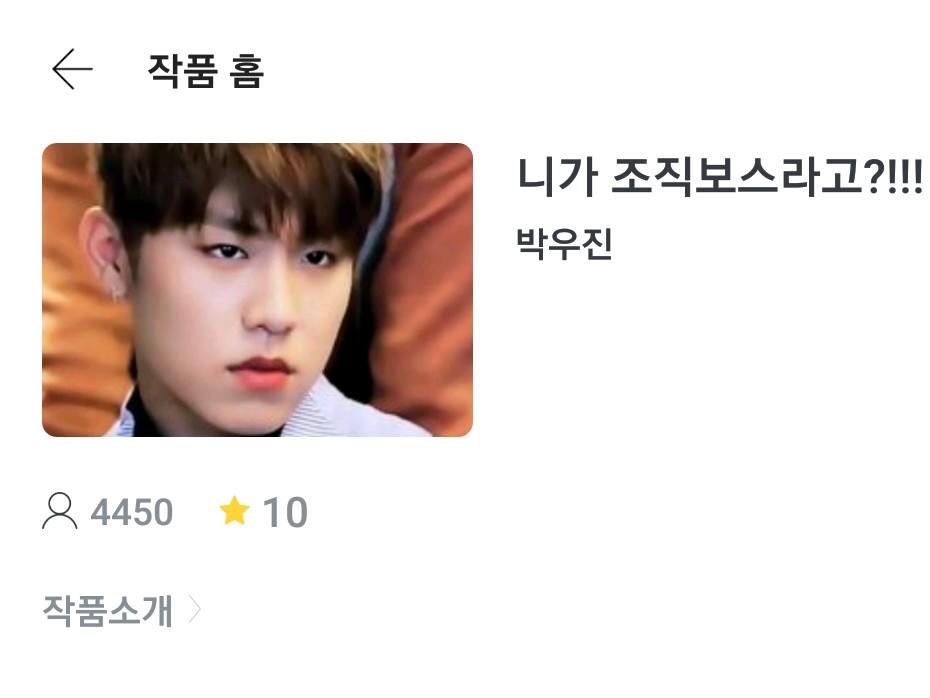The width and height of the screenshot is (930, 698).
Task: Select the rounded cover photo
Action: click(x=257, y=290)
